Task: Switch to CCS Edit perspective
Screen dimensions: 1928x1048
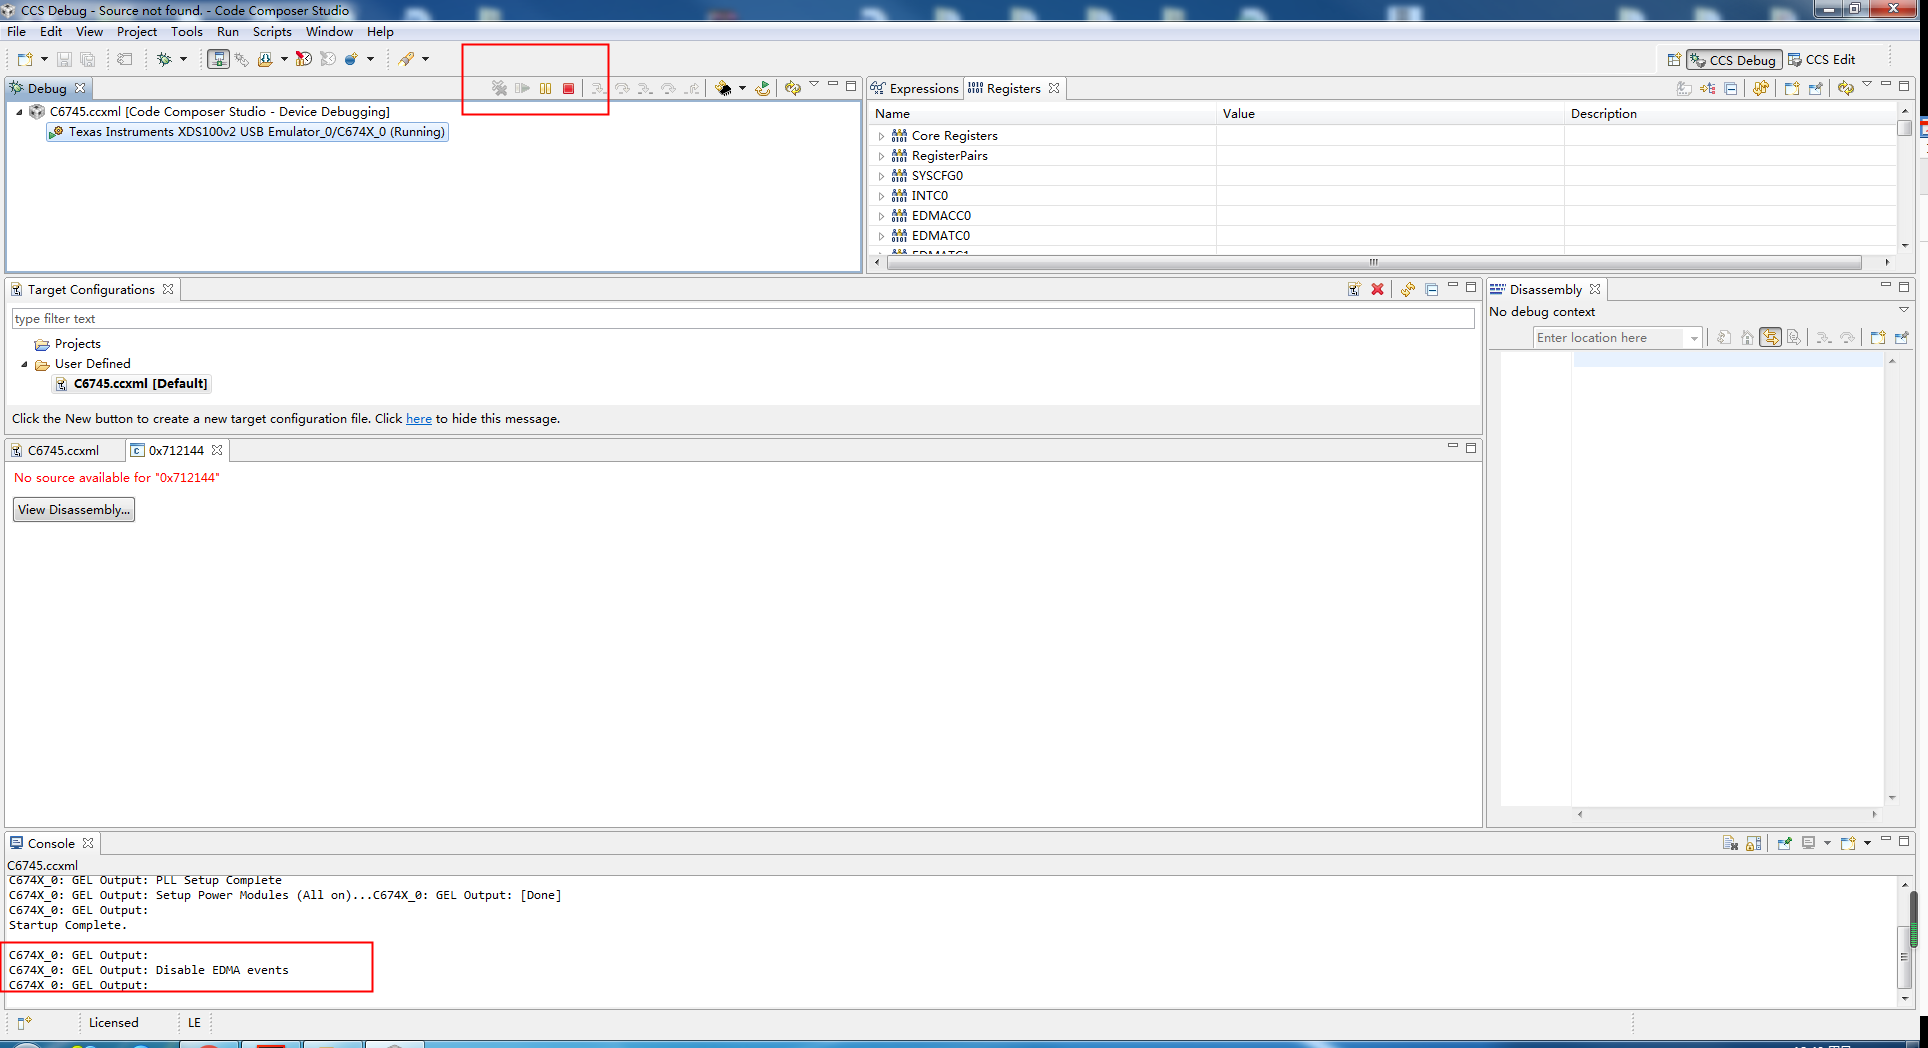Action: click(x=1822, y=60)
